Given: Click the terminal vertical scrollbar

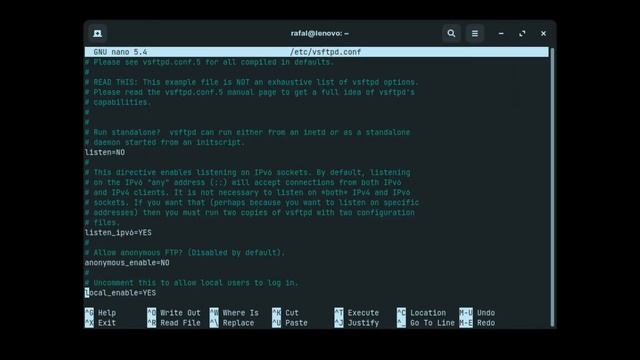Looking at the screenshot, I should (552, 187).
